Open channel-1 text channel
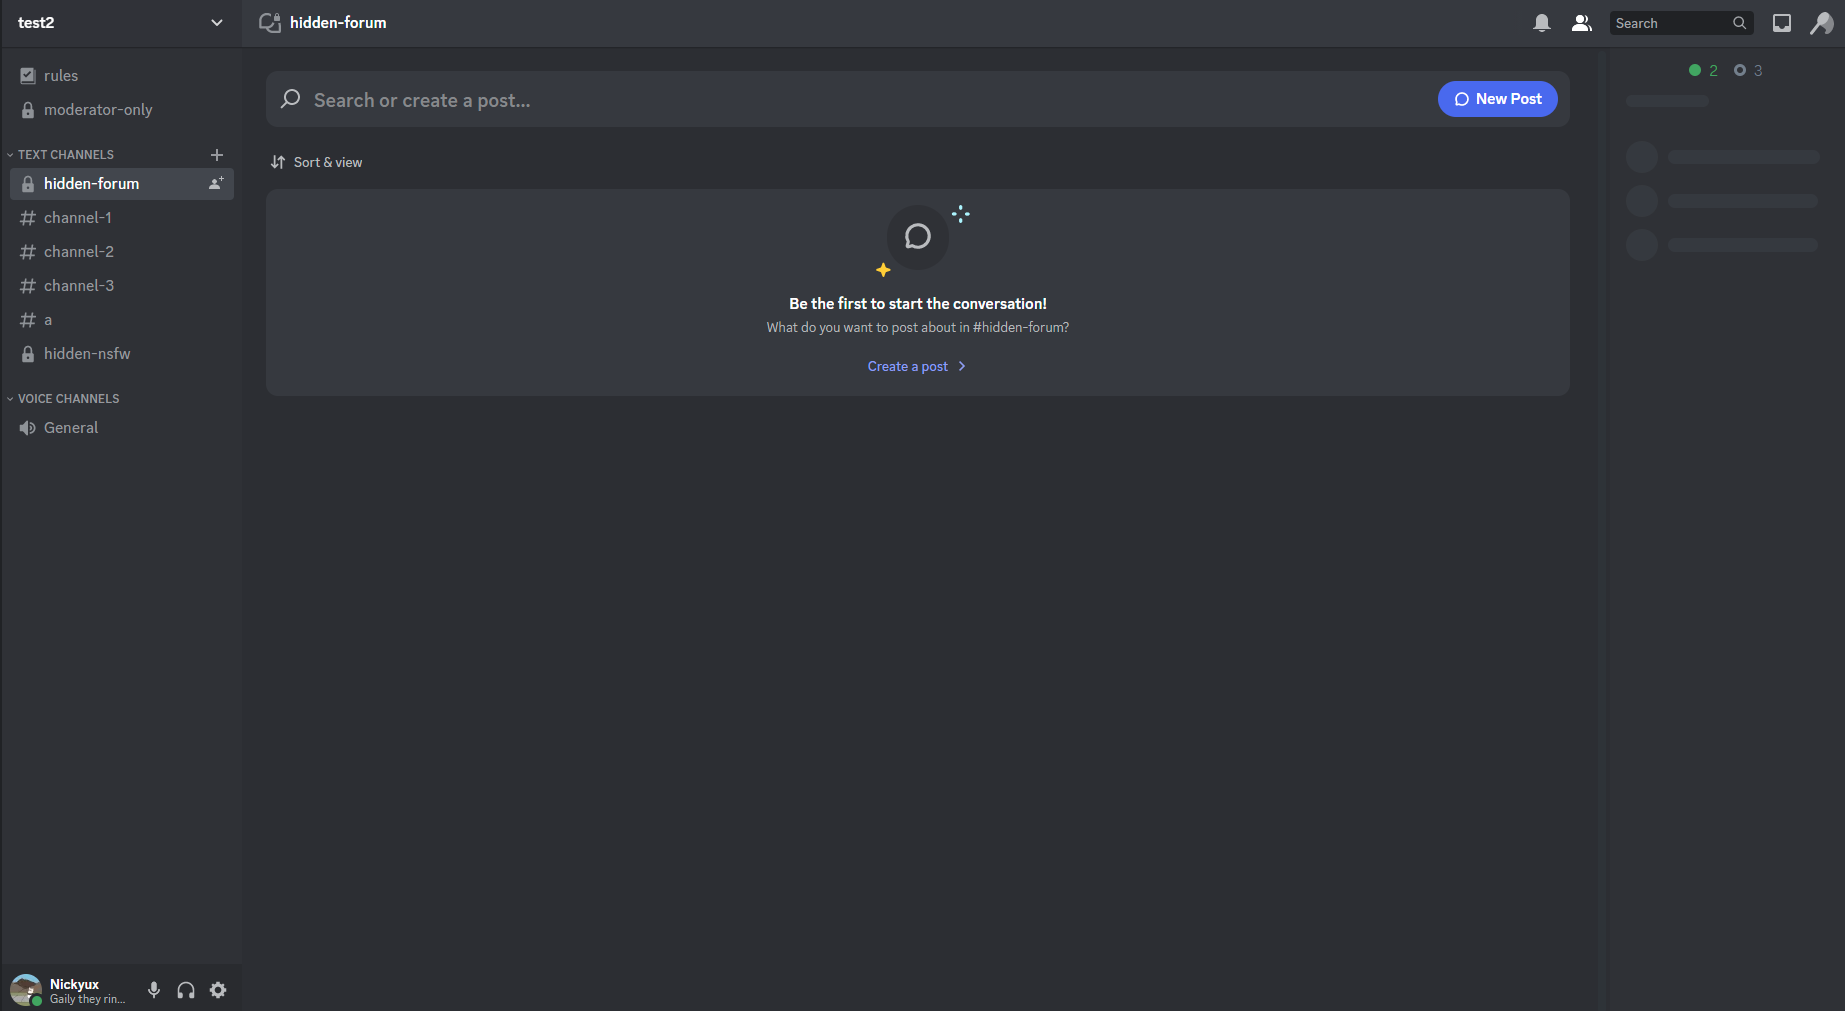 click(x=121, y=217)
